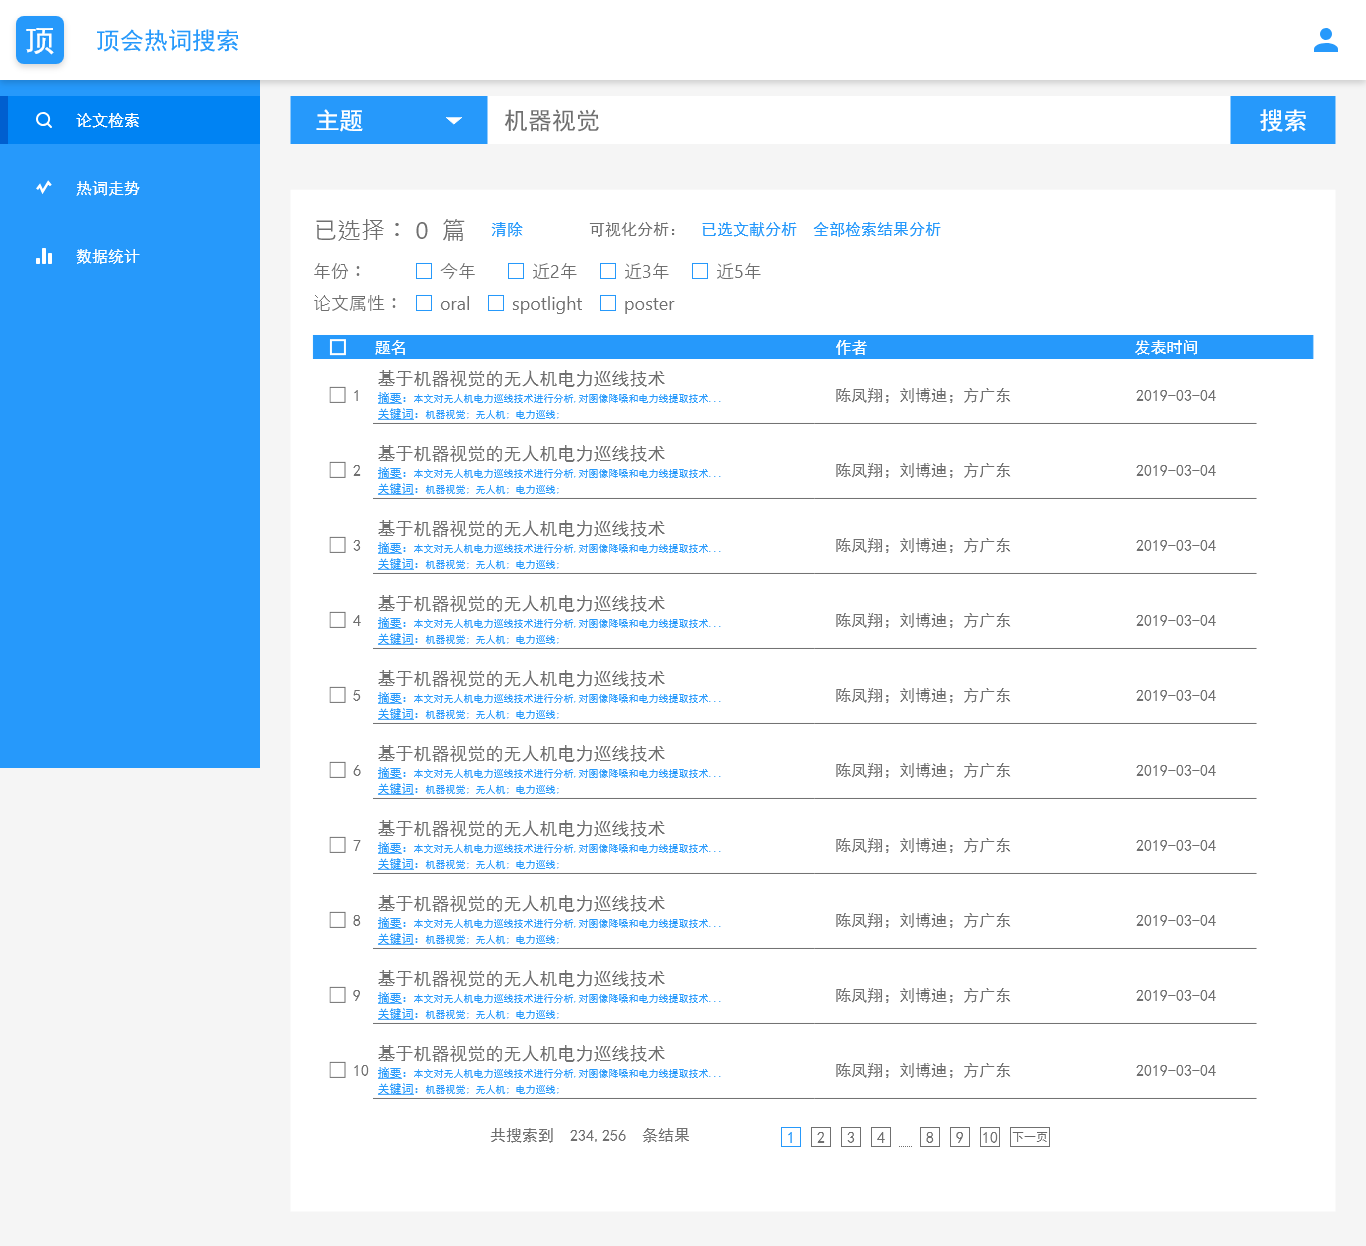Click the 摘要 link in row 2
The image size is (1366, 1246).
coord(389,474)
